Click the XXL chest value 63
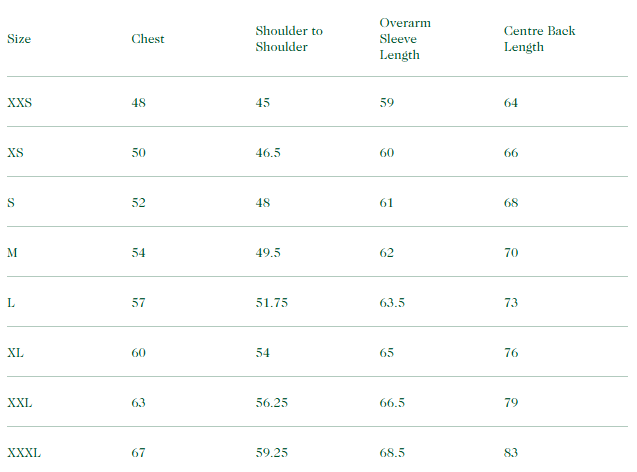 (x=138, y=403)
